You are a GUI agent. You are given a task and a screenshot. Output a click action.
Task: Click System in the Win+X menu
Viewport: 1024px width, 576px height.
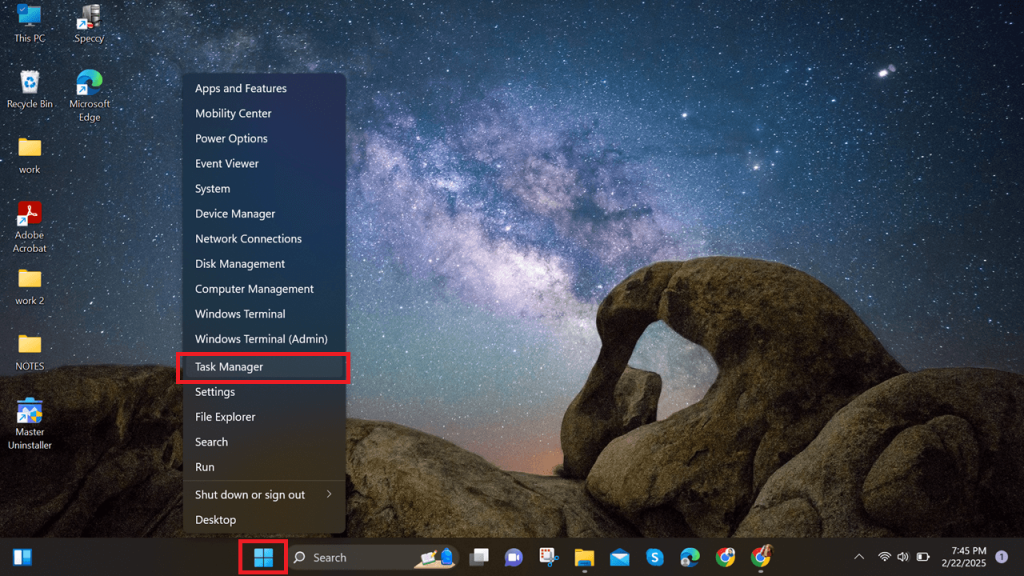click(x=264, y=189)
